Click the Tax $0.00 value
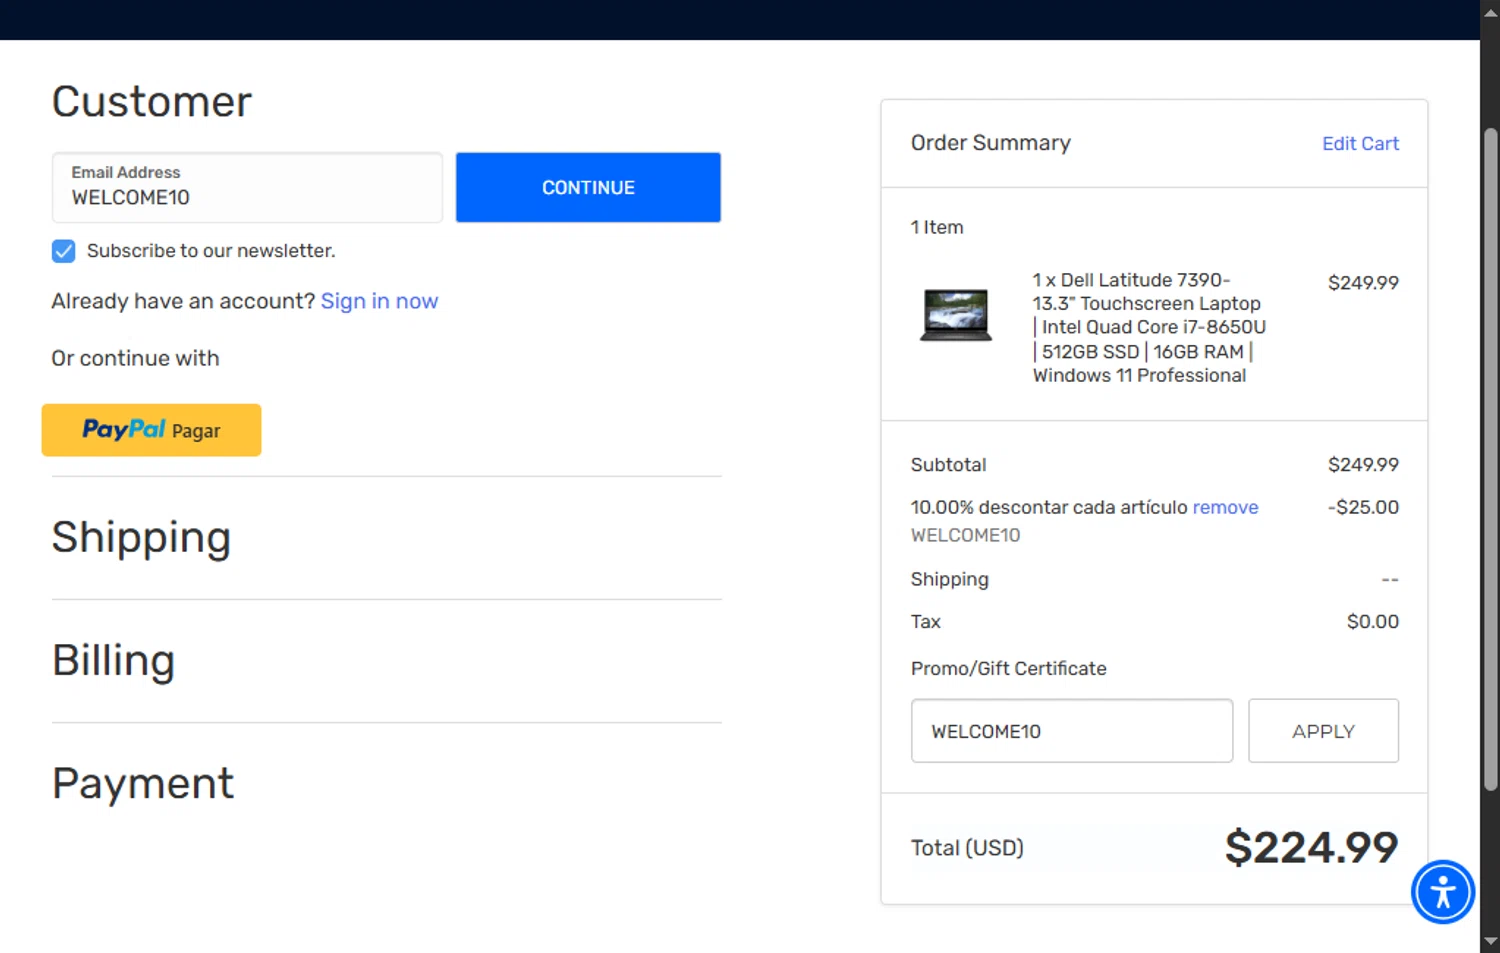The height and width of the screenshot is (953, 1500). (1373, 622)
